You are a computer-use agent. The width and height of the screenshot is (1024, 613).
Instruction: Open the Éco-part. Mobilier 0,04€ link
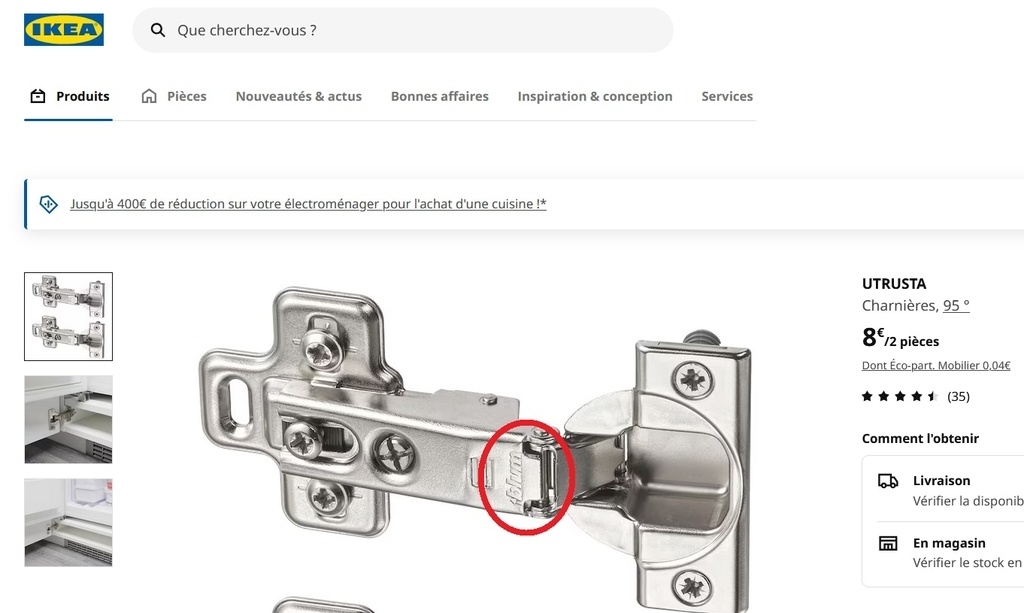coord(936,366)
